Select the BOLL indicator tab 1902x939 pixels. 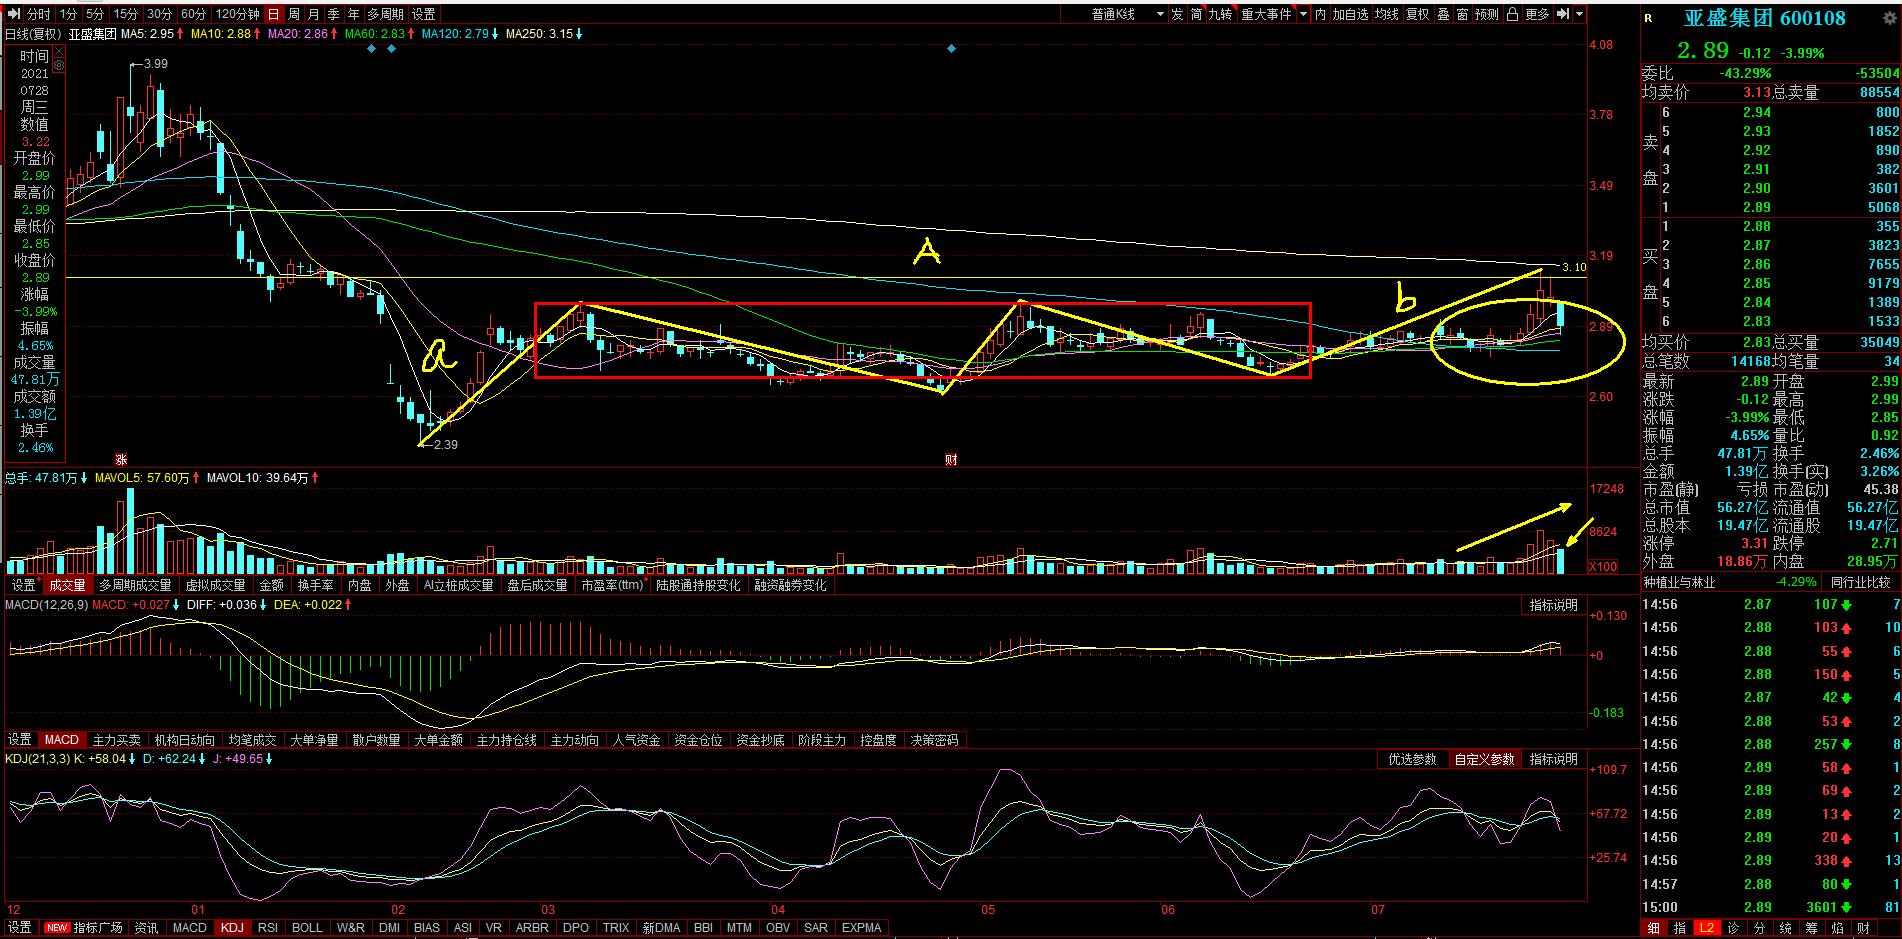pyautogui.click(x=307, y=928)
